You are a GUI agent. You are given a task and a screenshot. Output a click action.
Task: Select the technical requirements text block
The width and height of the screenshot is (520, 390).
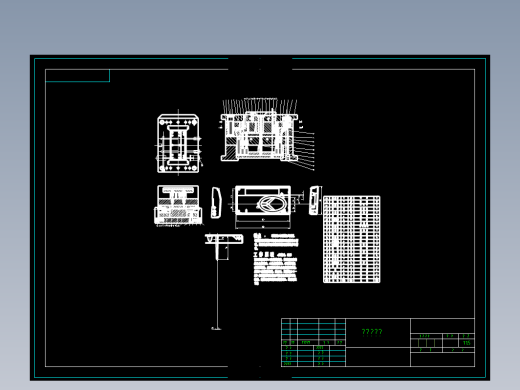coord(276,259)
